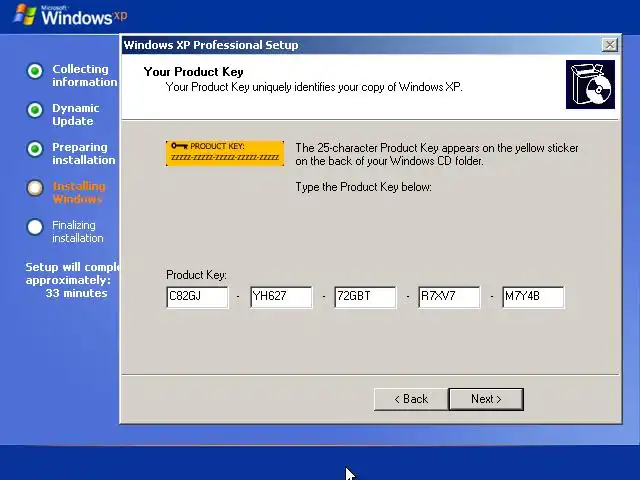Image resolution: width=640 pixels, height=480 pixels.
Task: Click the 'Finalizing installation' label
Action: [x=78, y=231]
